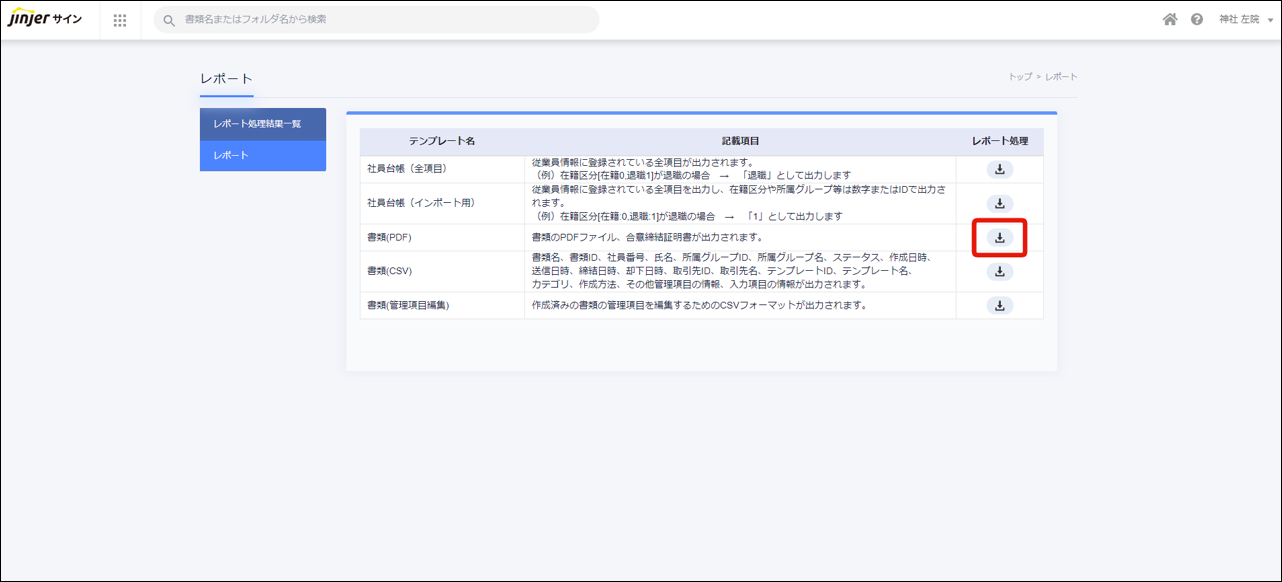1282x582 pixels.
Task: Click the 記載項目 column header
Action: tap(740, 142)
